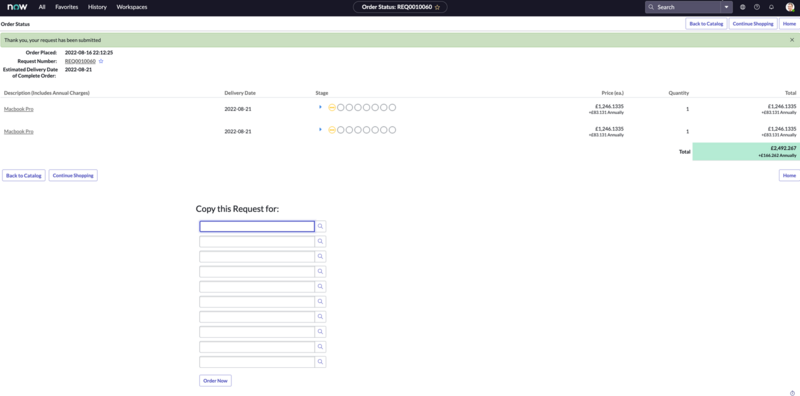Image resolution: width=800 pixels, height=396 pixels.
Task: Expand stage details for first Macbook Pro
Action: click(x=320, y=107)
